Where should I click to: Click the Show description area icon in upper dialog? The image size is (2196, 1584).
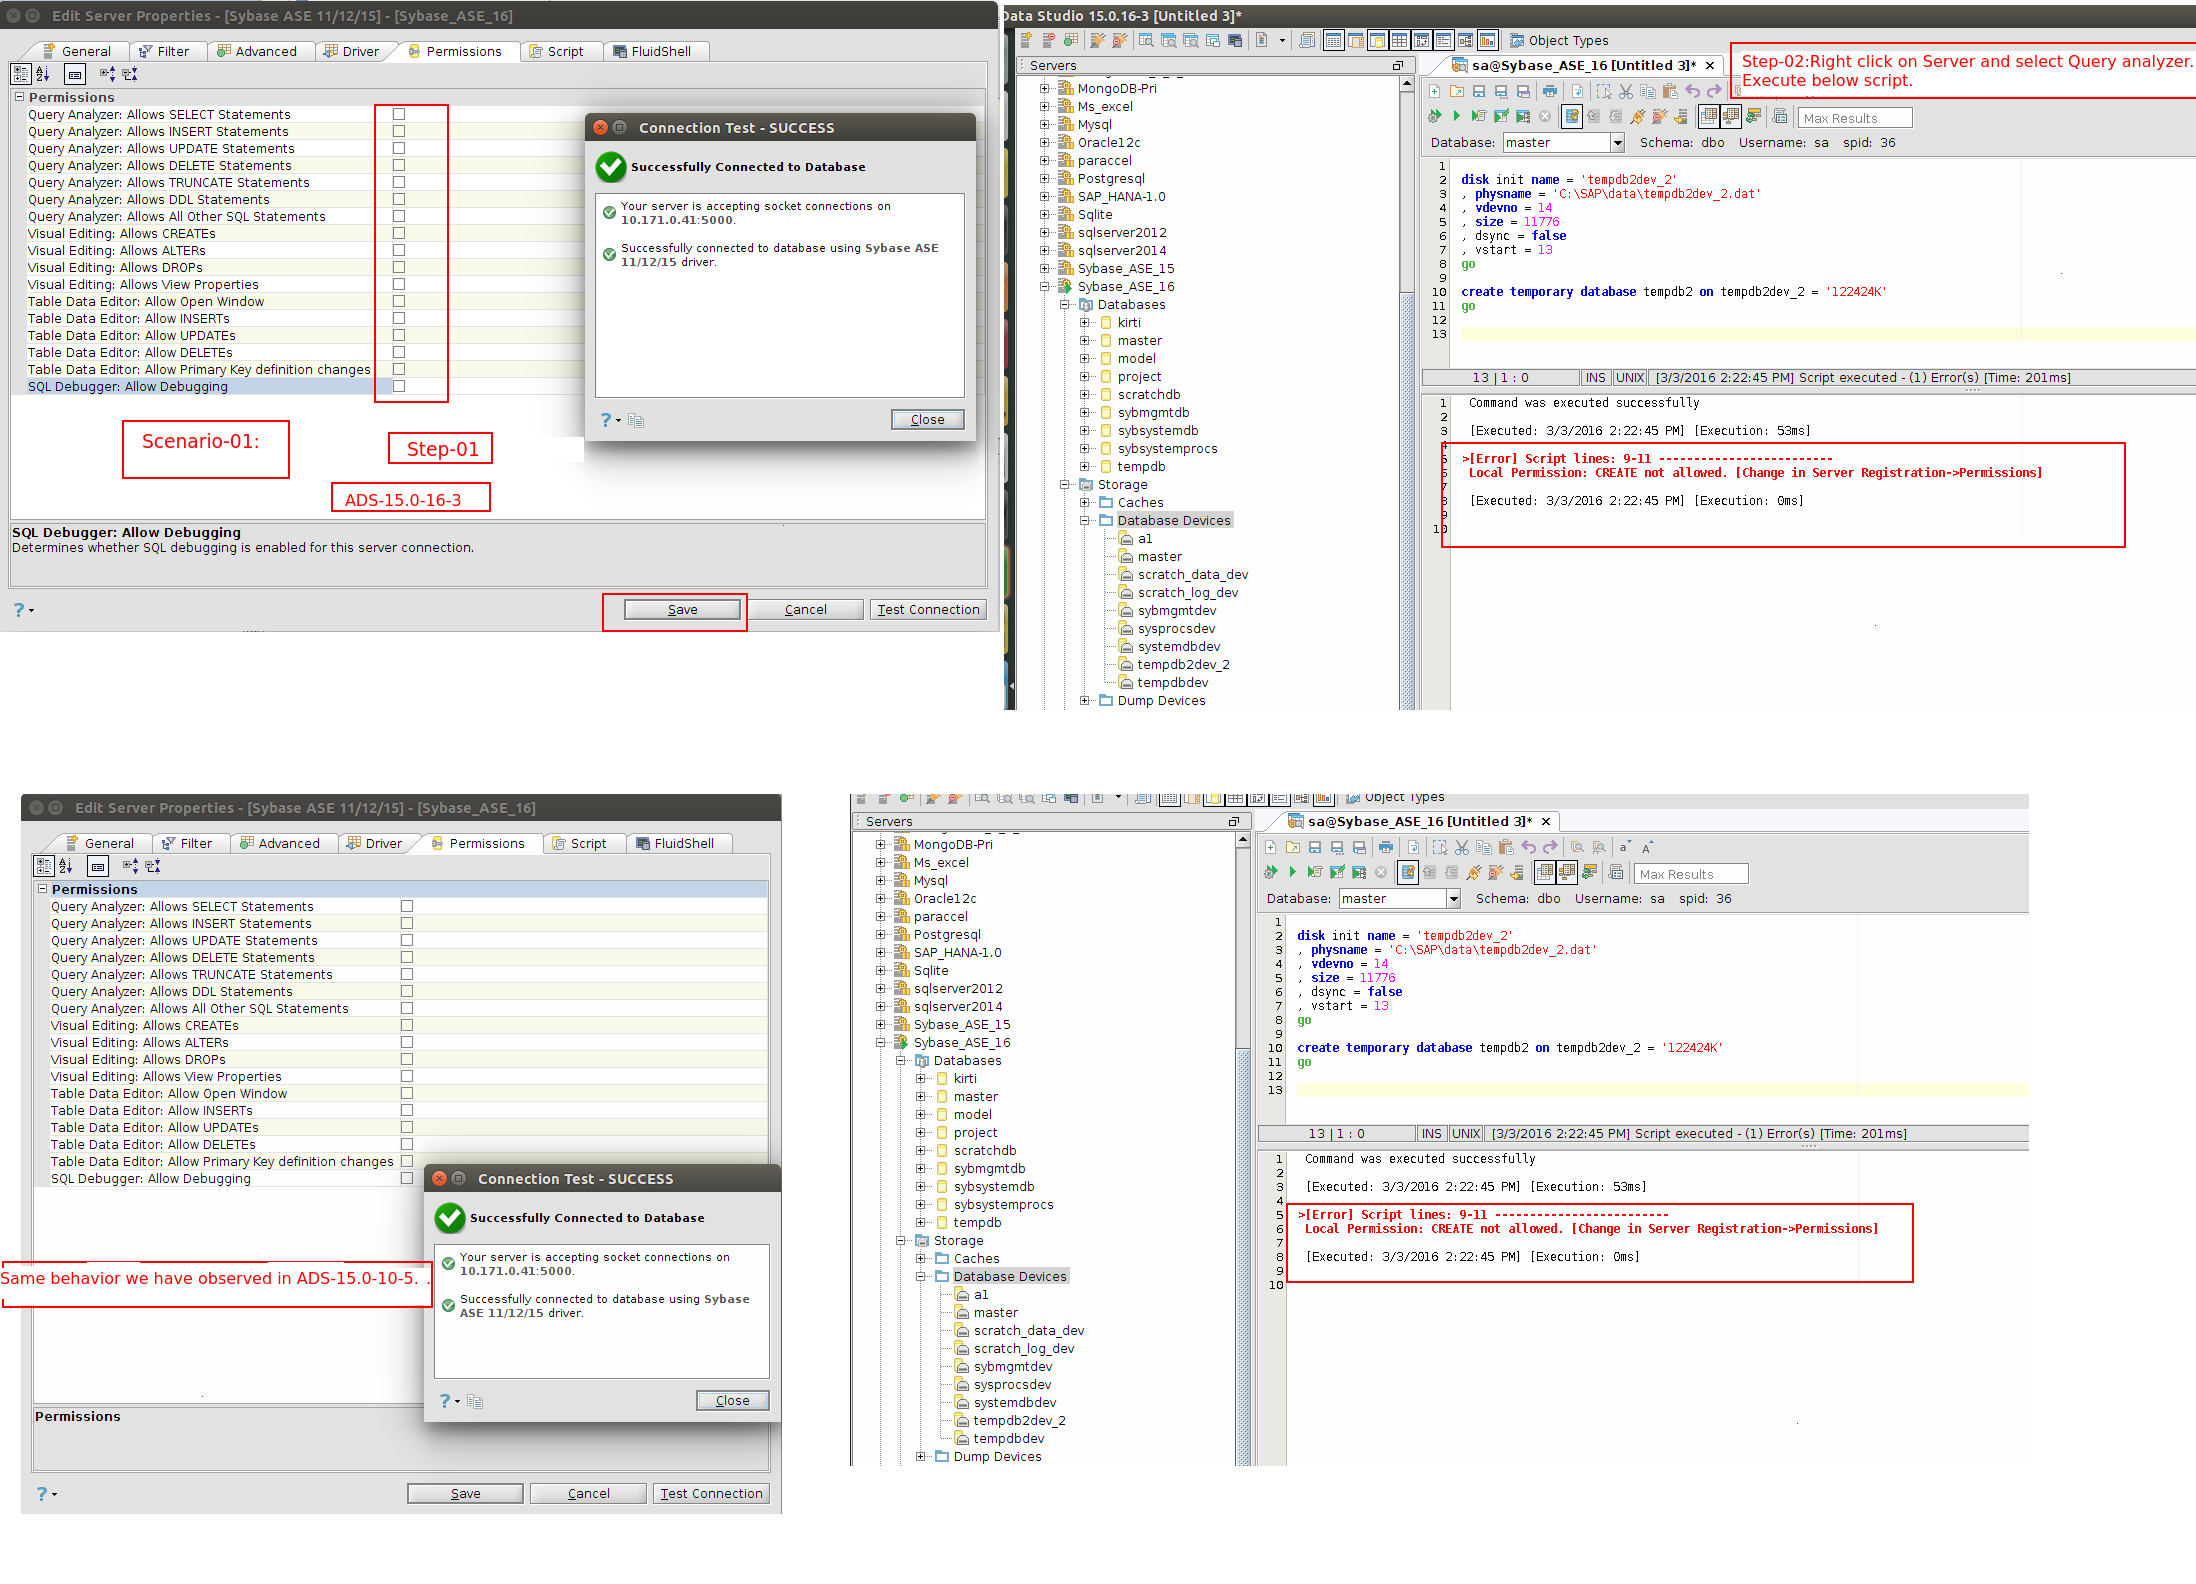(x=75, y=74)
